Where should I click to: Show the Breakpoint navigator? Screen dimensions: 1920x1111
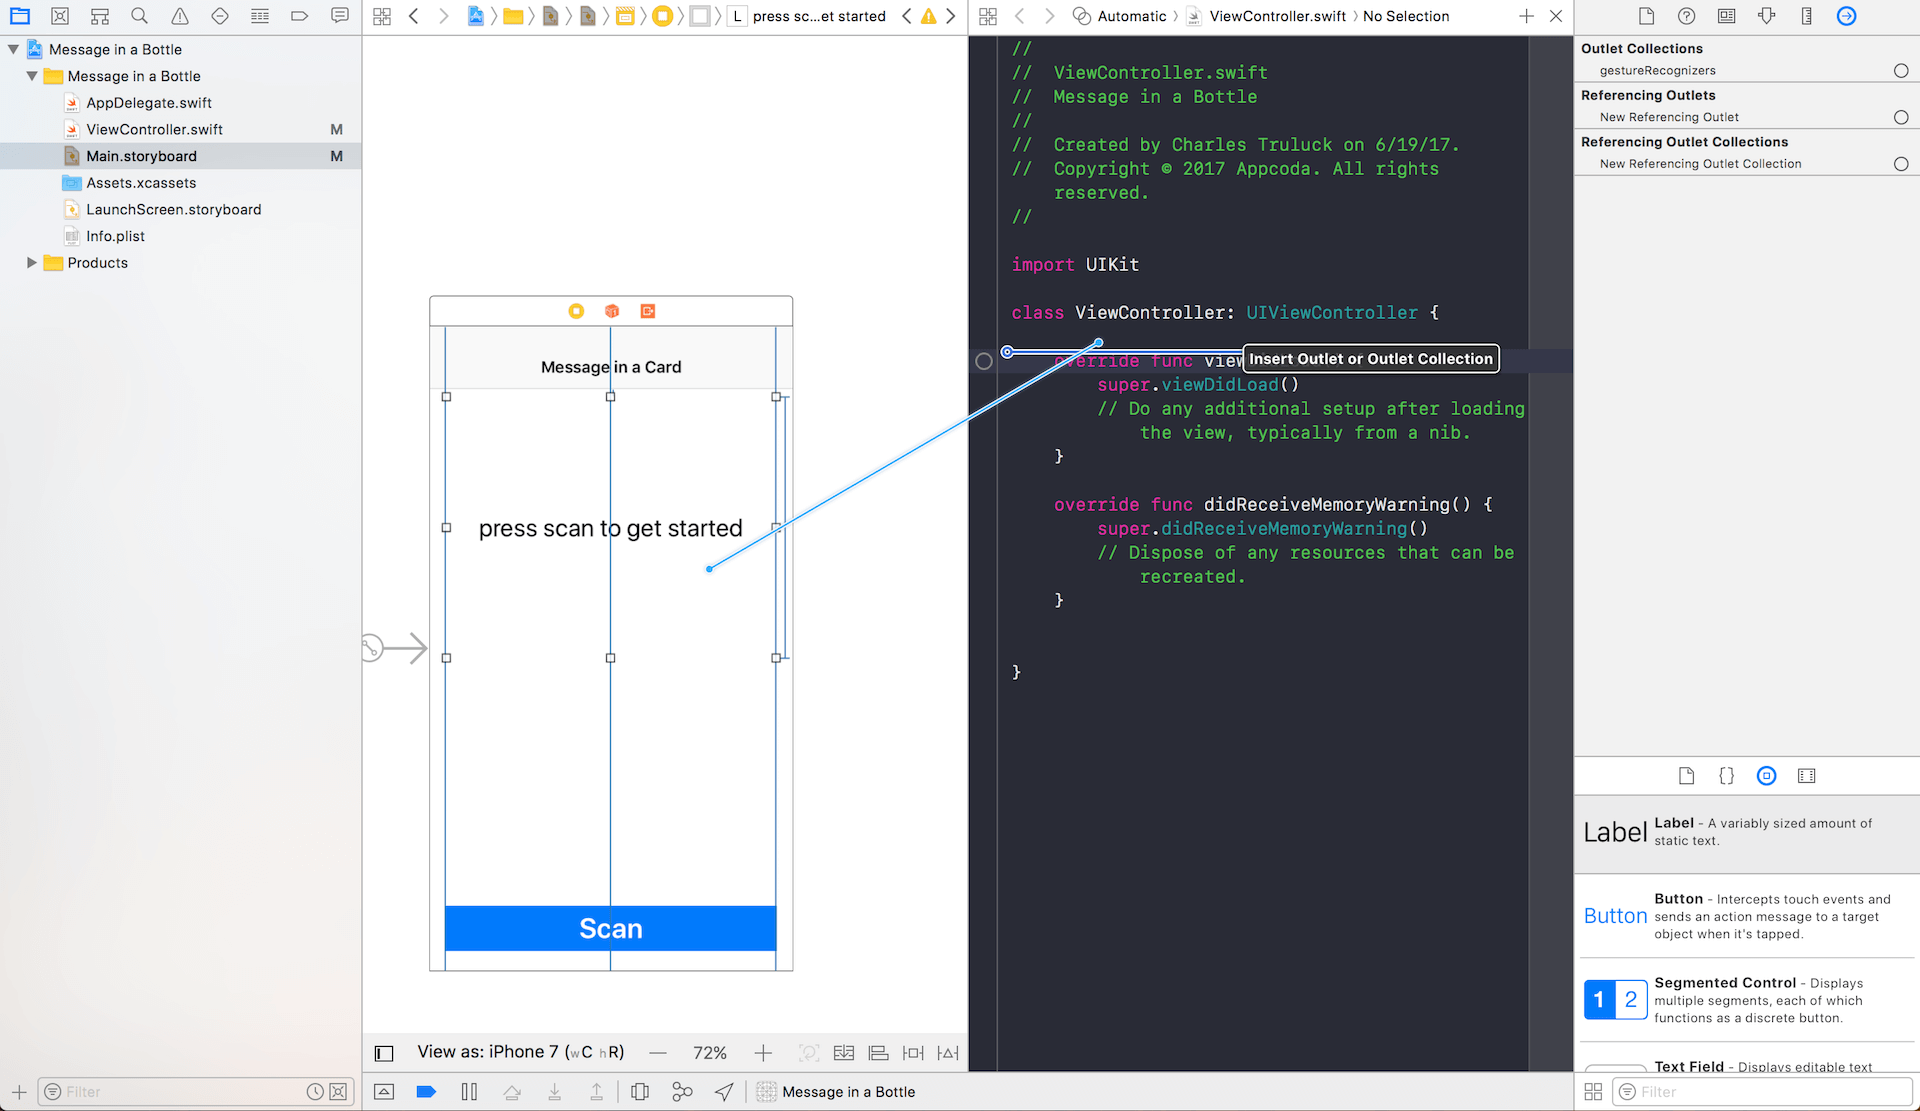point(299,16)
